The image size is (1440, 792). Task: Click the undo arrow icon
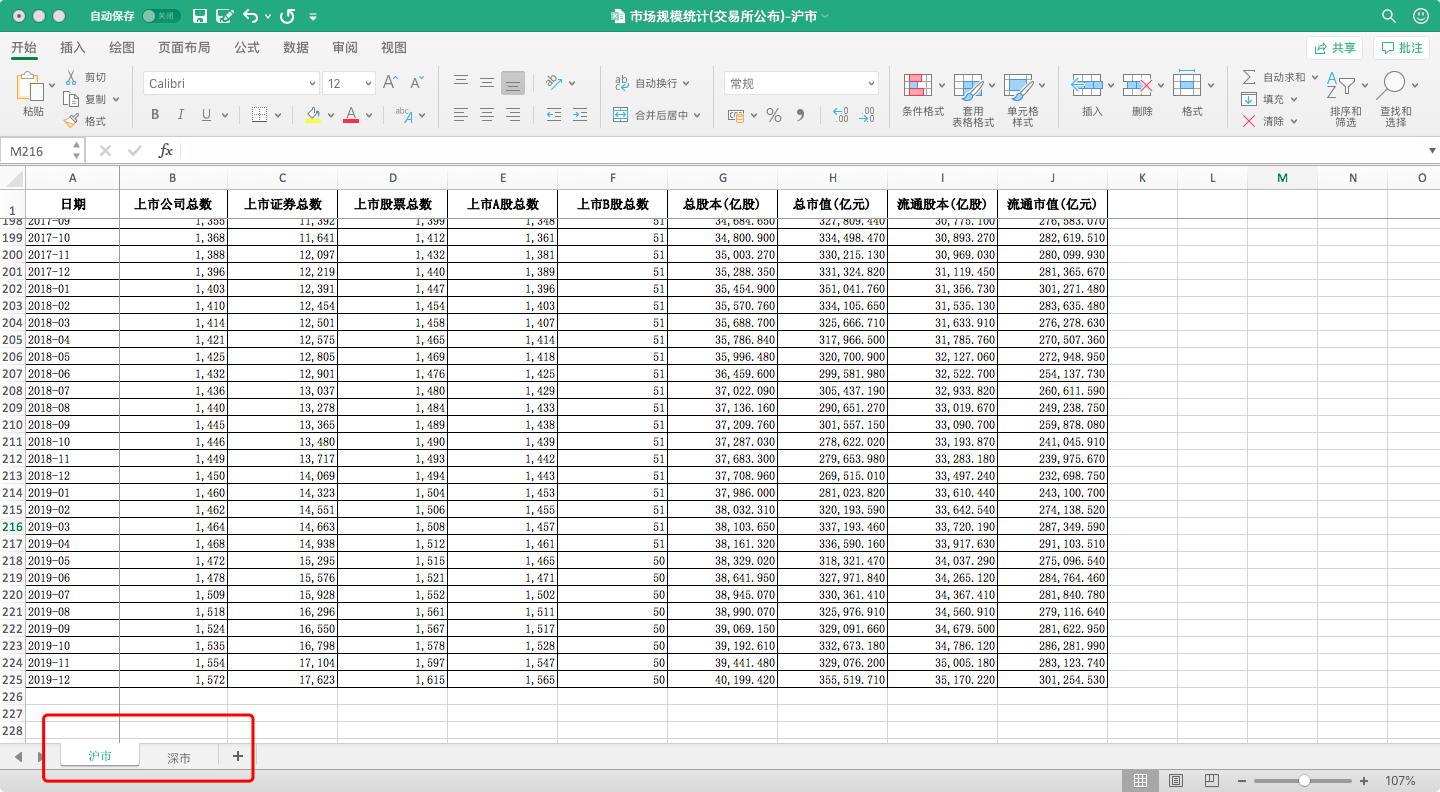point(250,16)
